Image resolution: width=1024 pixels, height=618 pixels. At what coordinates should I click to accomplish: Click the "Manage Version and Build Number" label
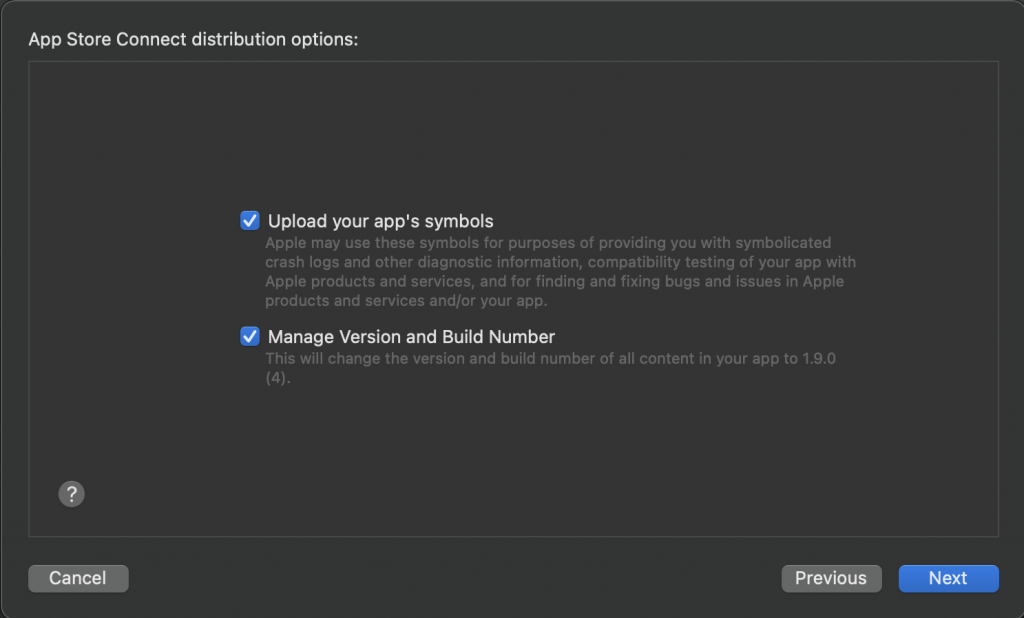pyautogui.click(x=411, y=337)
